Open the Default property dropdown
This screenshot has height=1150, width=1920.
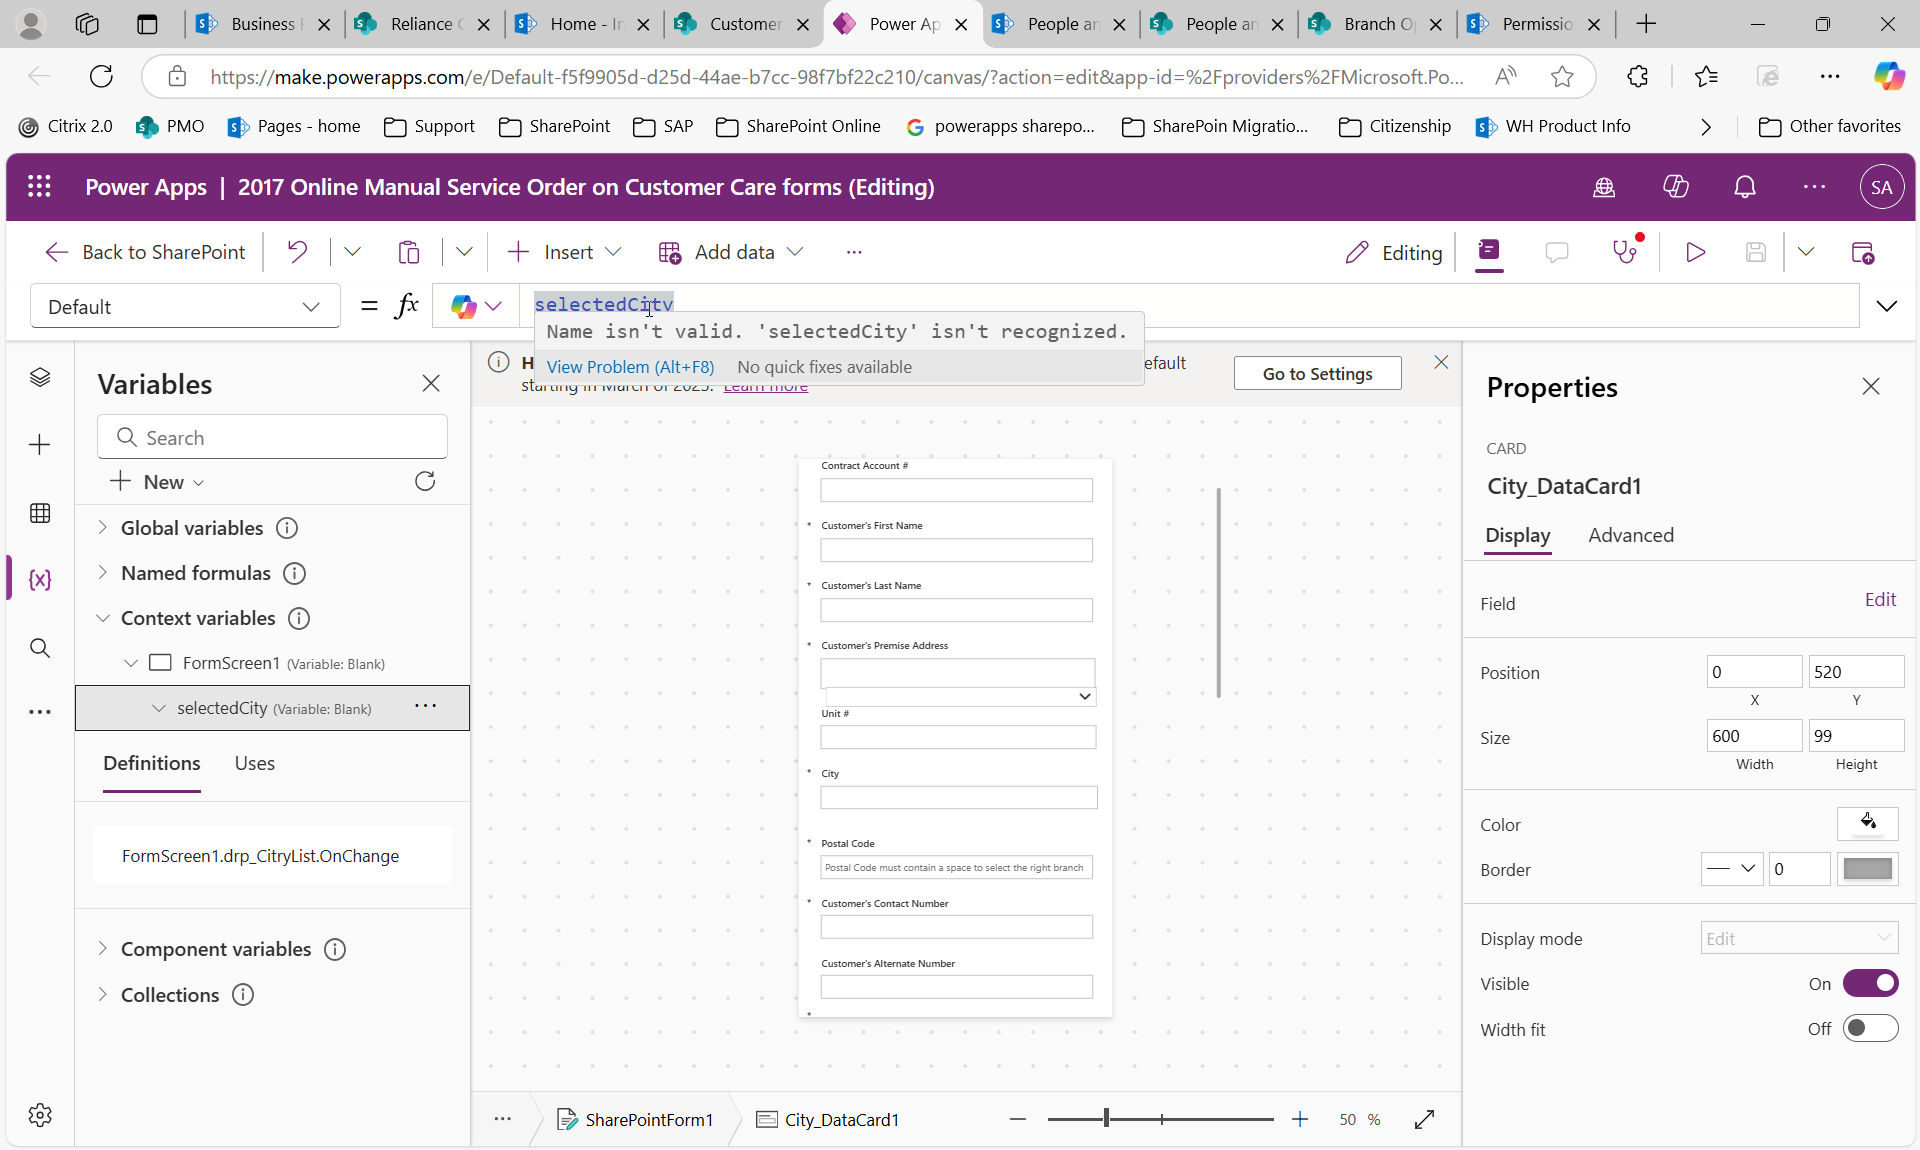pyautogui.click(x=310, y=306)
